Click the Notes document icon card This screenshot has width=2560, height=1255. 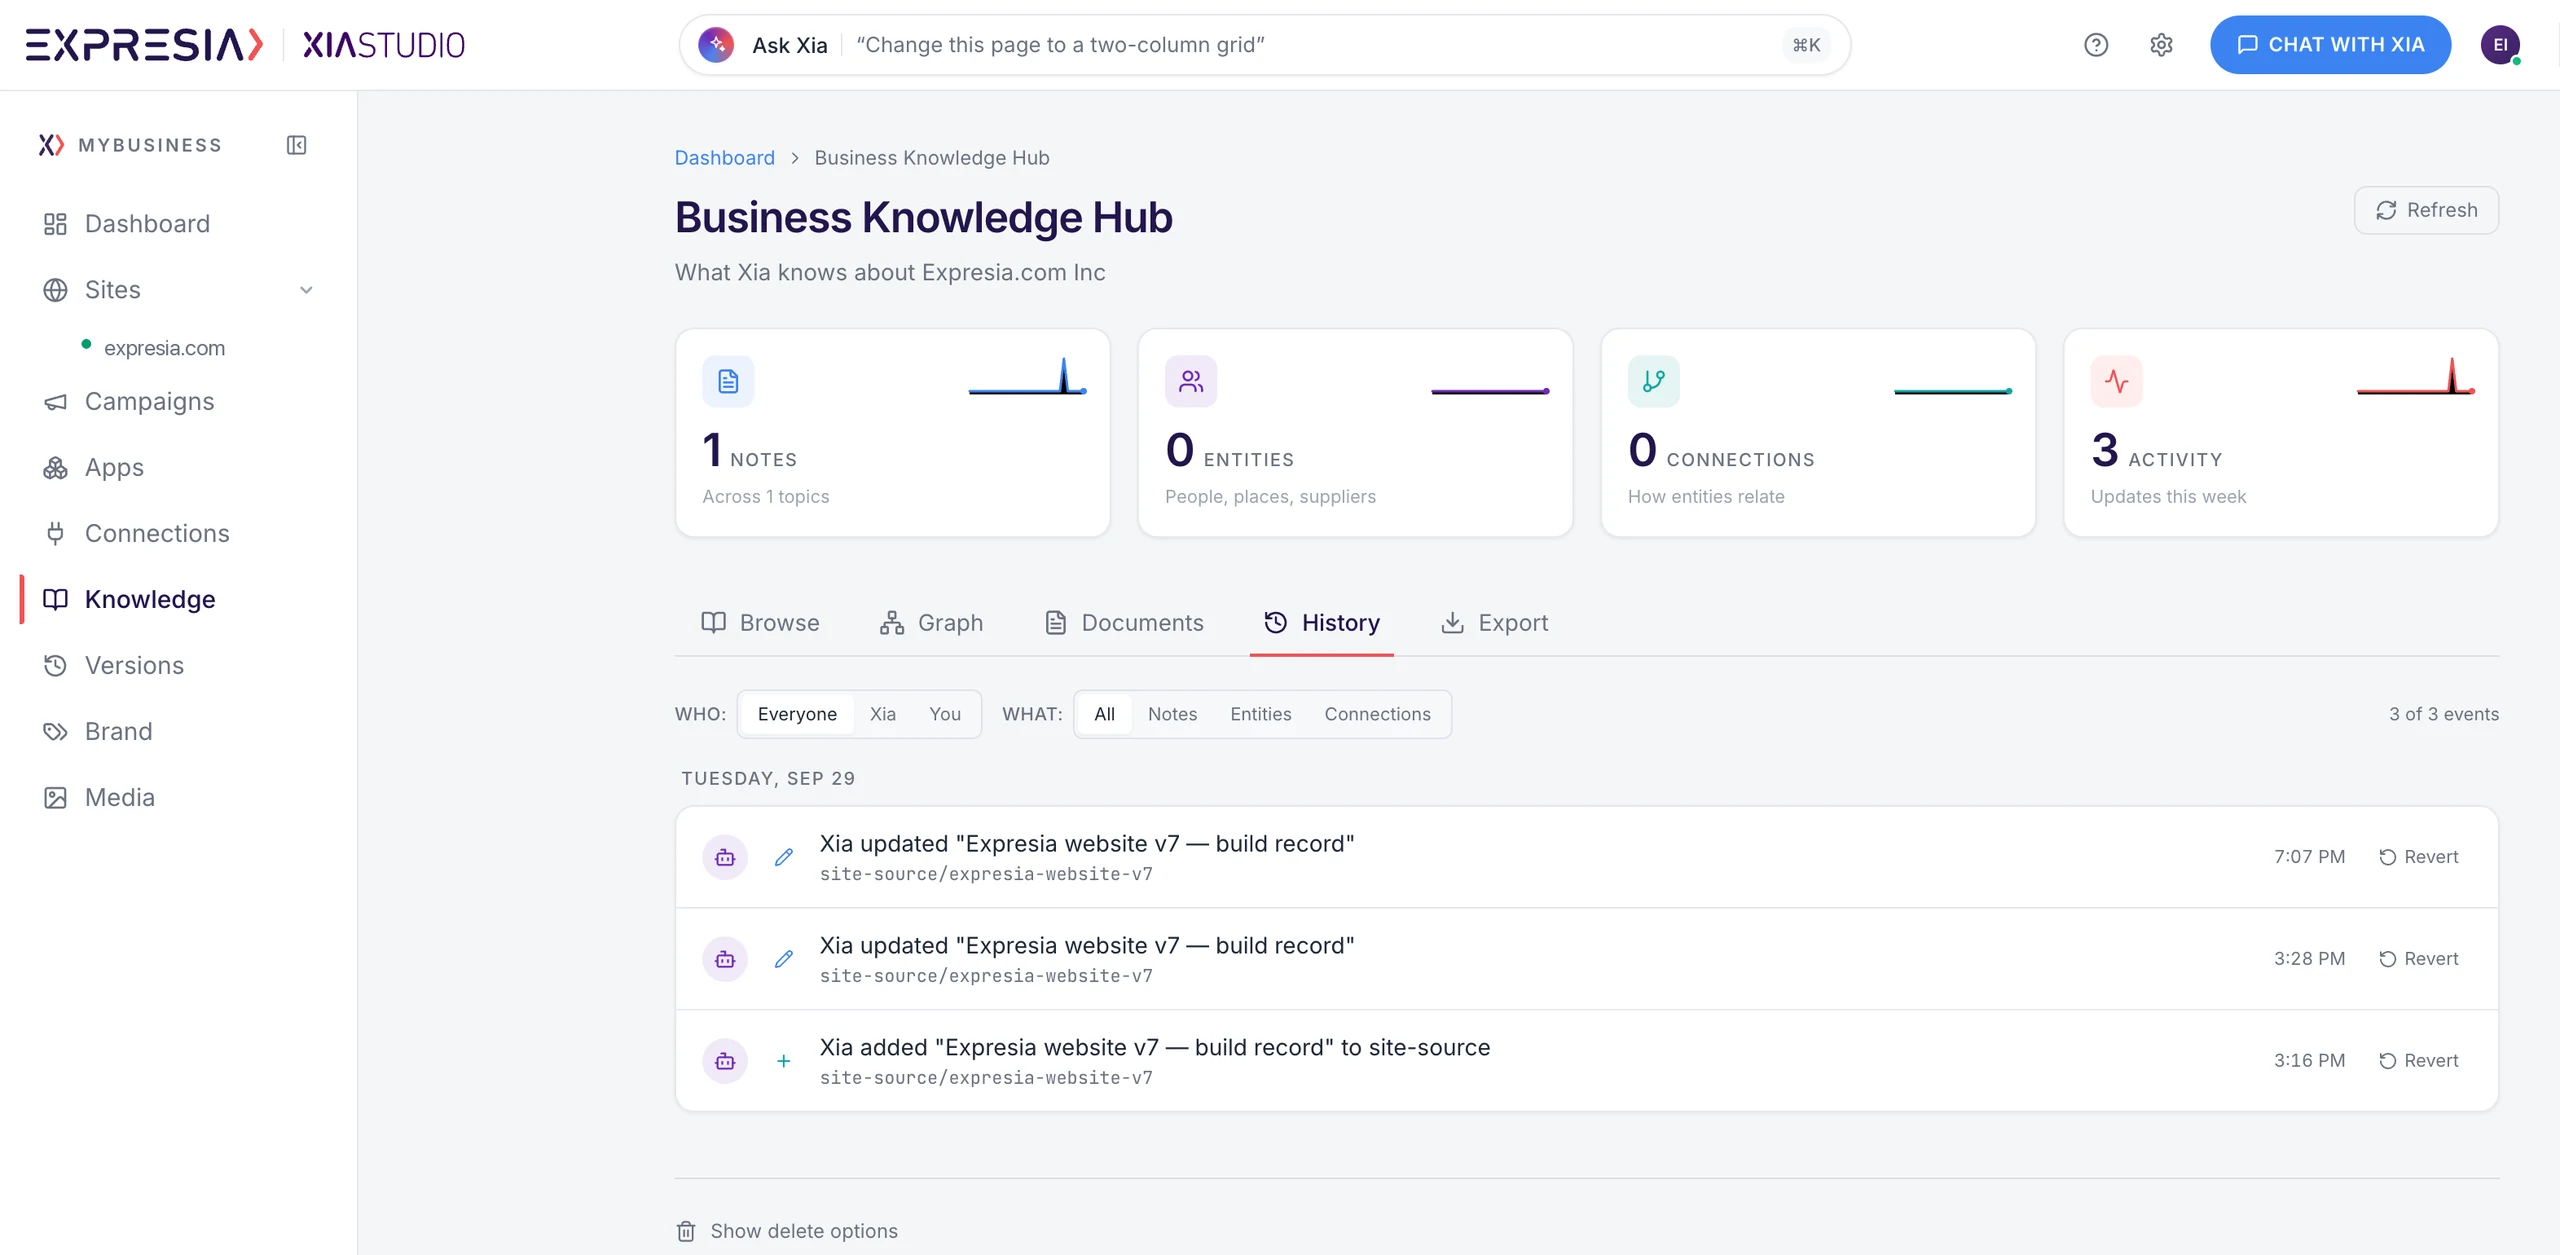(x=728, y=381)
